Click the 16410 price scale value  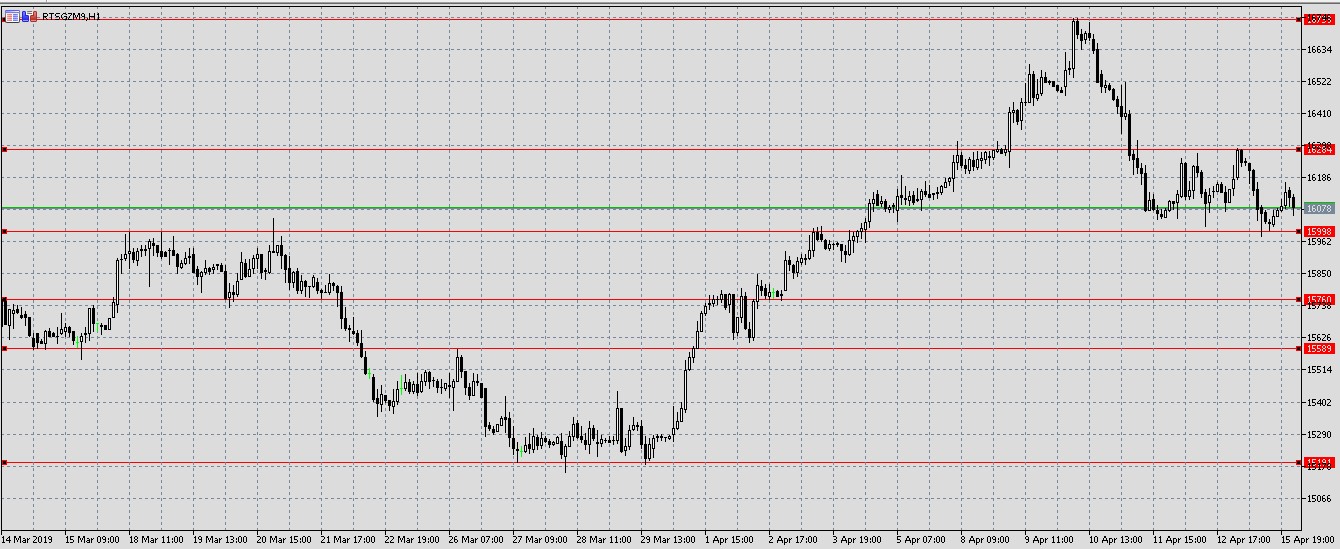point(1319,114)
